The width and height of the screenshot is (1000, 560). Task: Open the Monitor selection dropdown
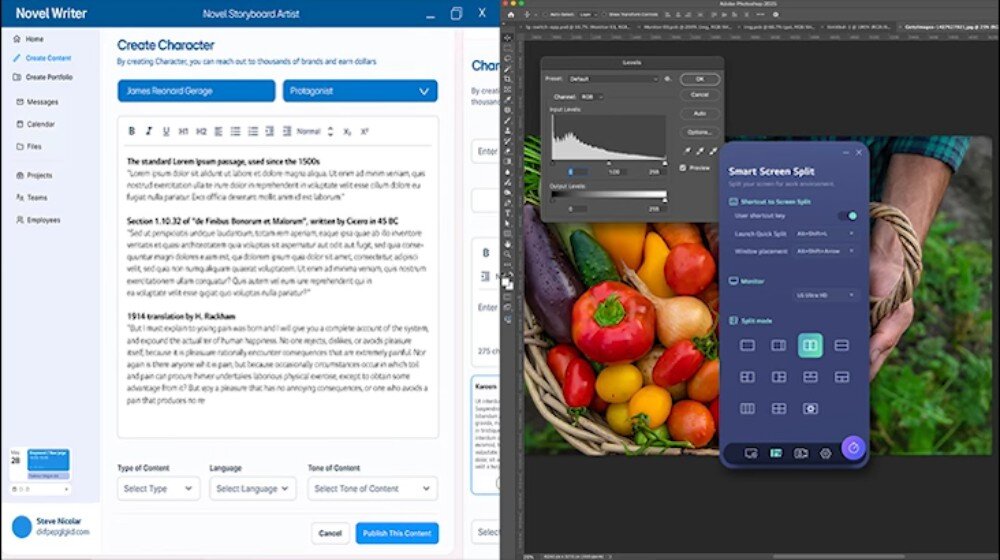tap(825, 295)
